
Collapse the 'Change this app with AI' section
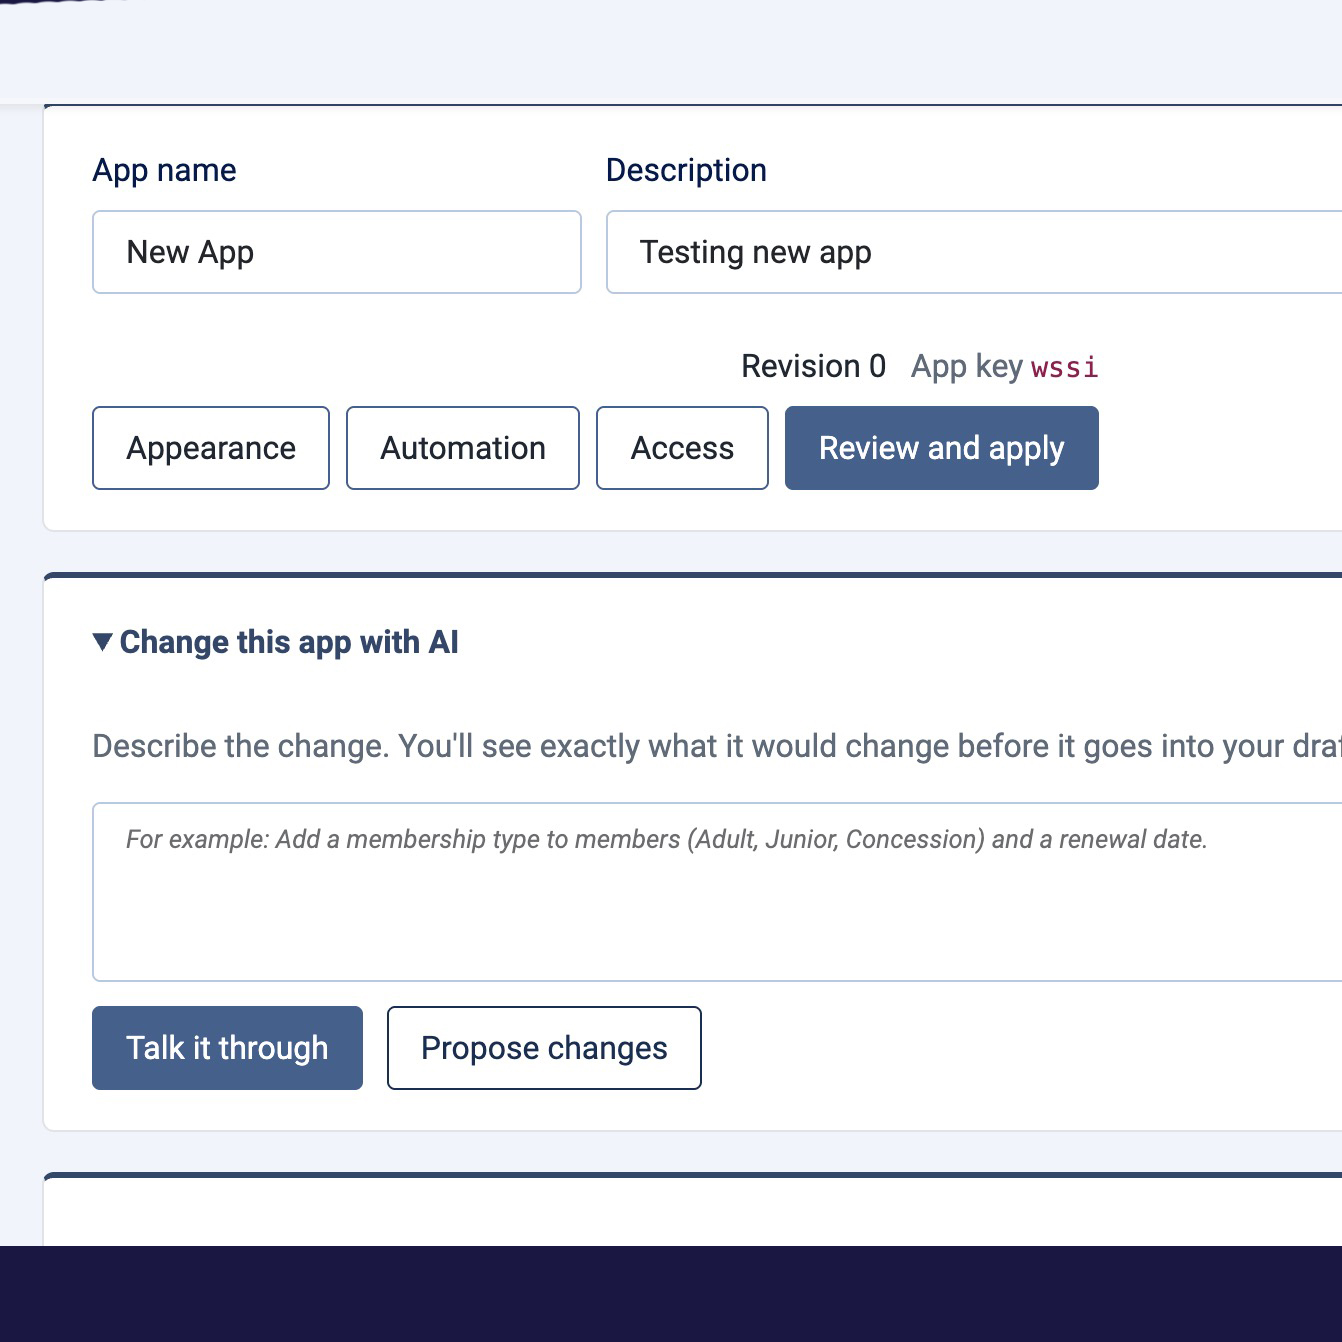(x=275, y=642)
